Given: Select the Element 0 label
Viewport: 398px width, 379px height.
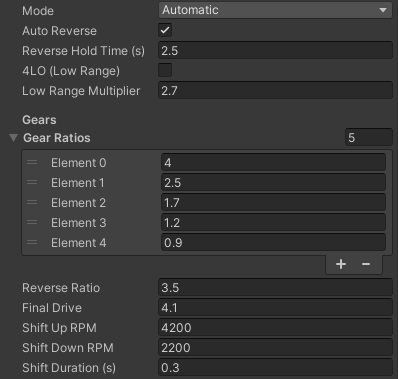Looking at the screenshot, I should (79, 163).
